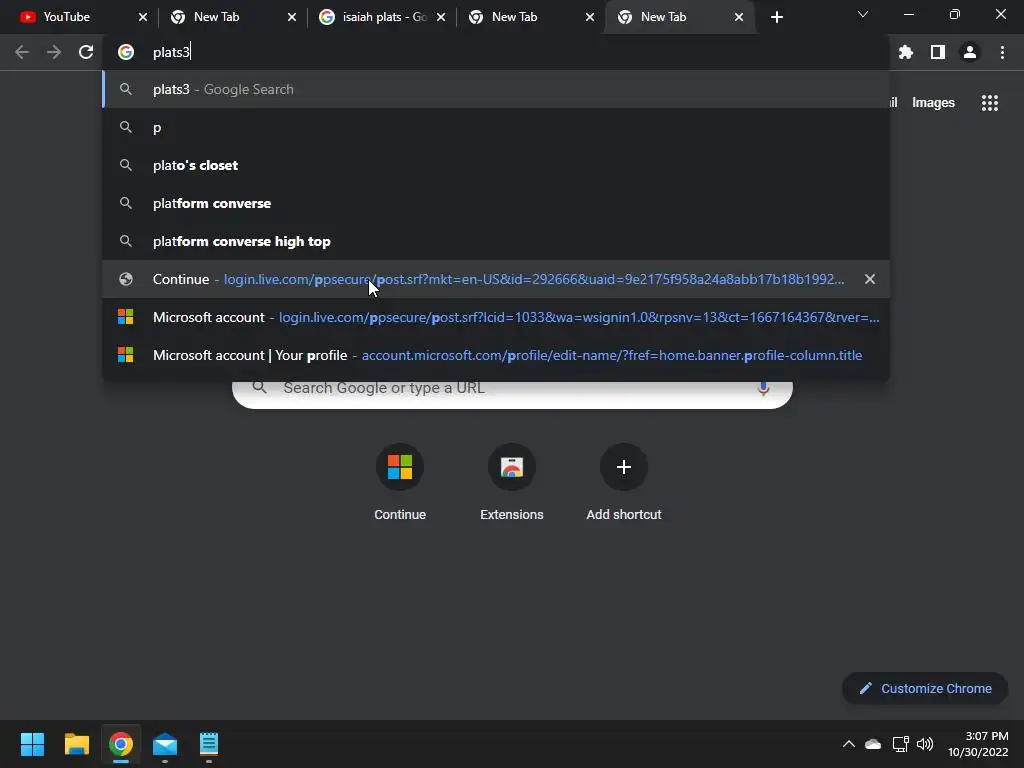Open a new tab with plus button
Viewport: 1024px width, 768px height.
(x=776, y=17)
